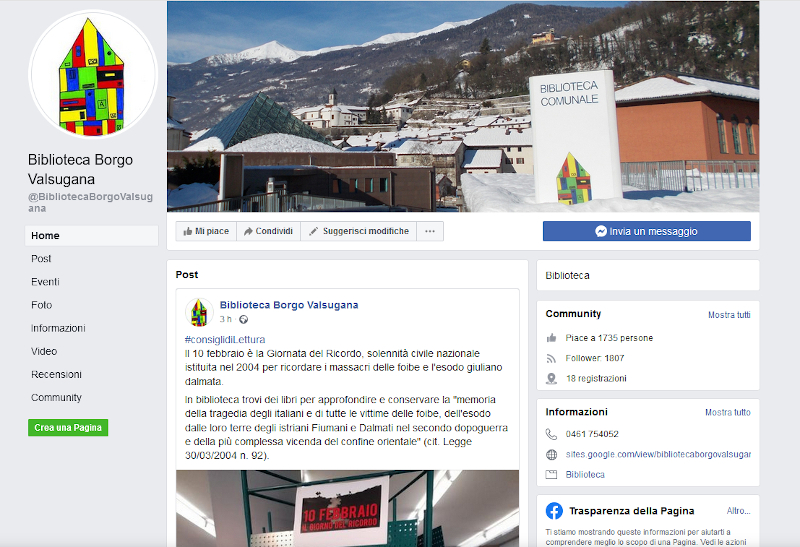Click Invia un messaggio Messenger button
800x547 pixels.
click(x=646, y=231)
